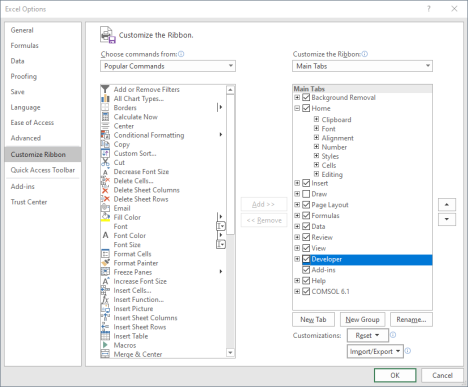The height and width of the screenshot is (387, 468).
Task: Expand the Clipboard group node
Action: 316,119
